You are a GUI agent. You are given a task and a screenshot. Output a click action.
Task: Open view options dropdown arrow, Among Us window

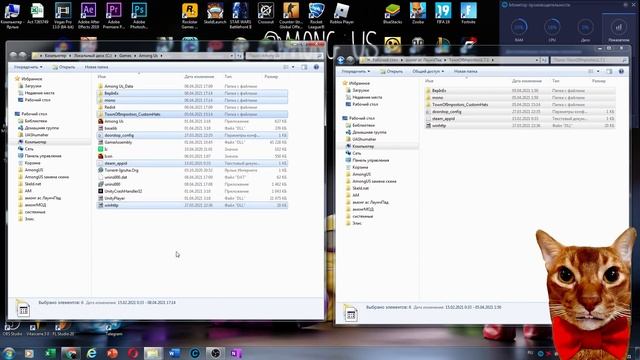coord(293,67)
